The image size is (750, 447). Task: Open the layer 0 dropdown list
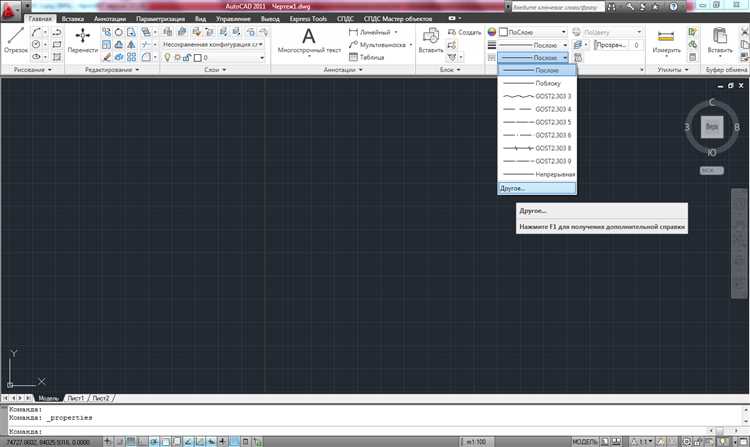coord(262,57)
